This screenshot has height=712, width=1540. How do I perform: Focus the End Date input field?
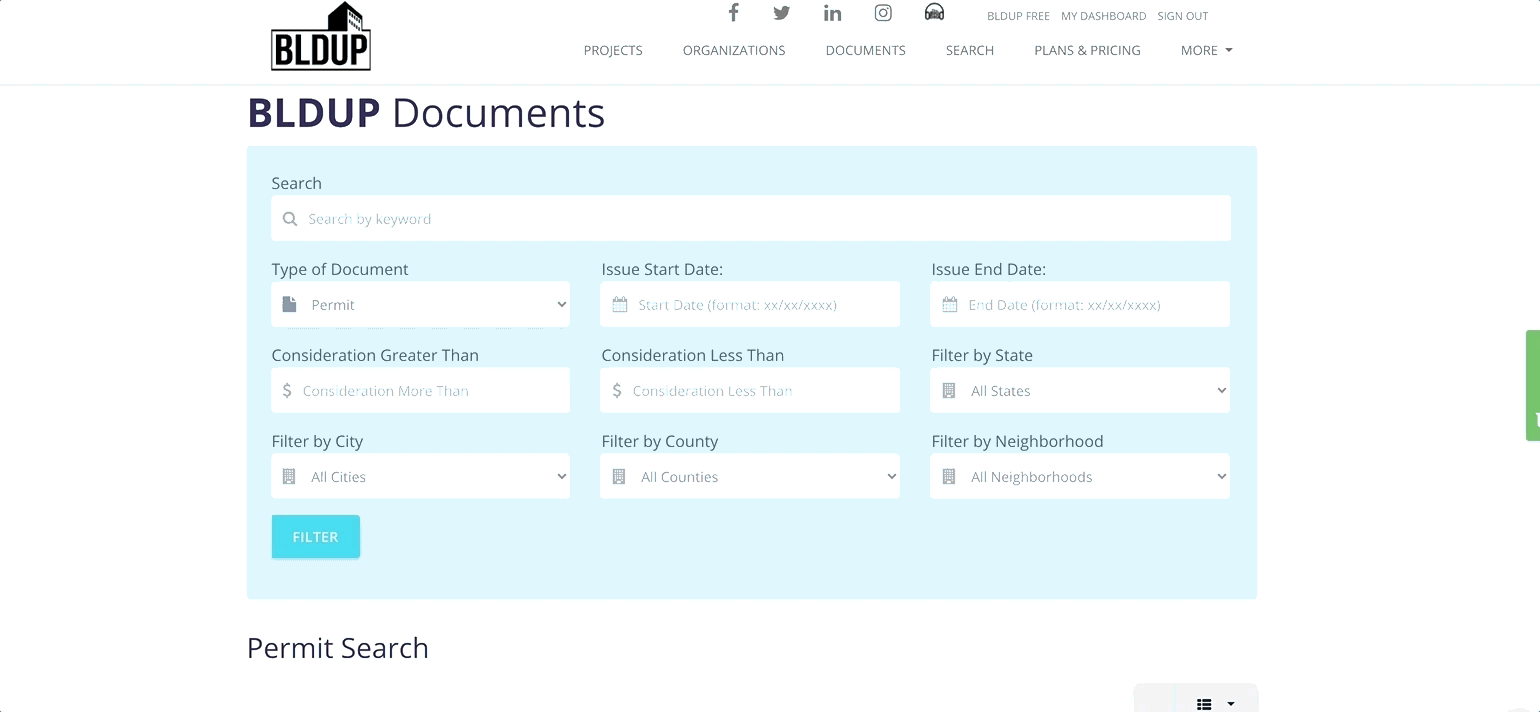[1080, 304]
